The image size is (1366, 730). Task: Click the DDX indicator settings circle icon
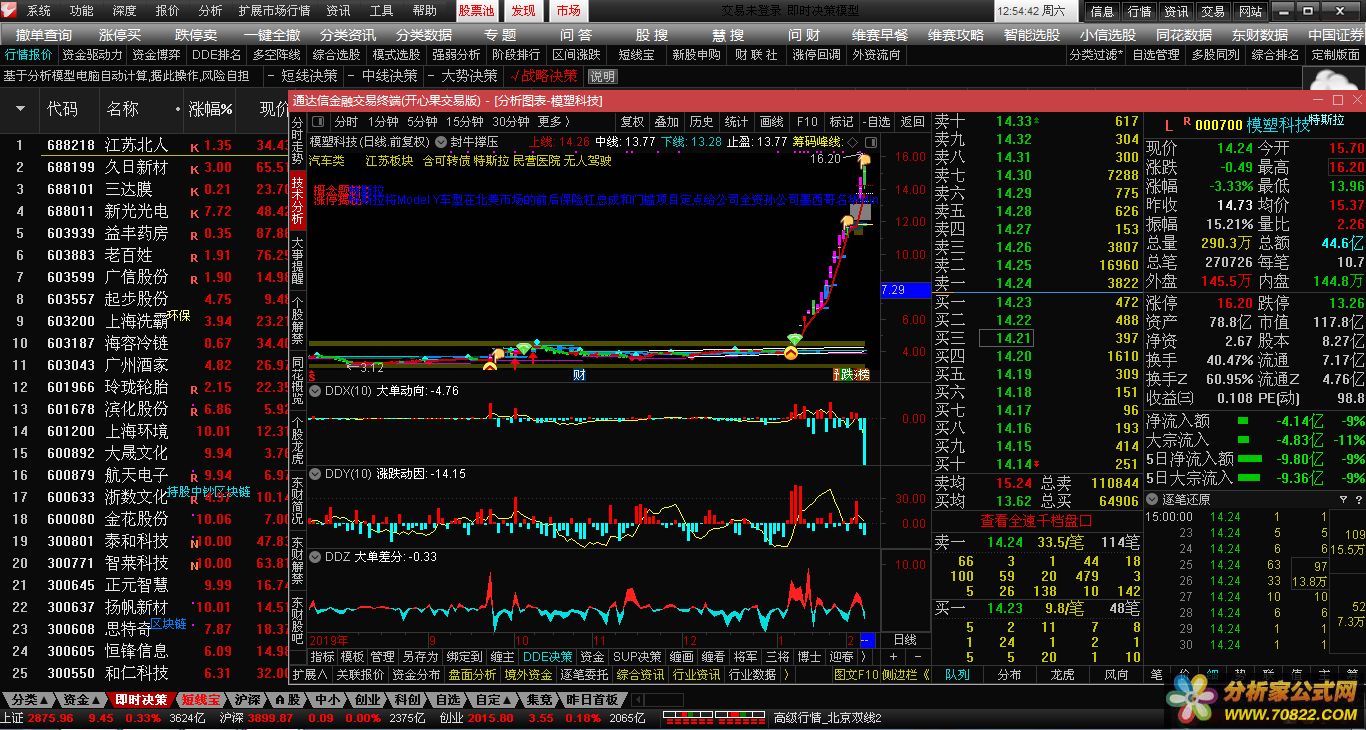[316, 391]
